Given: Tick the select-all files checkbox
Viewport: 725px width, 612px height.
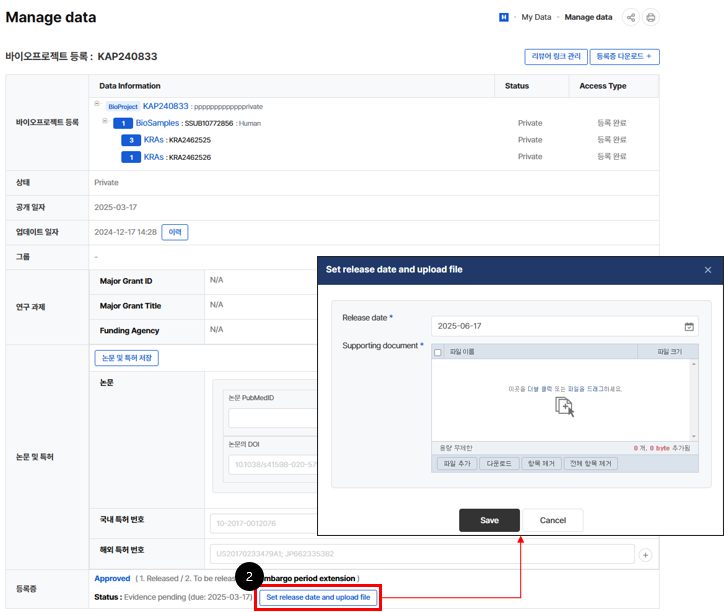Looking at the screenshot, I should point(438,352).
